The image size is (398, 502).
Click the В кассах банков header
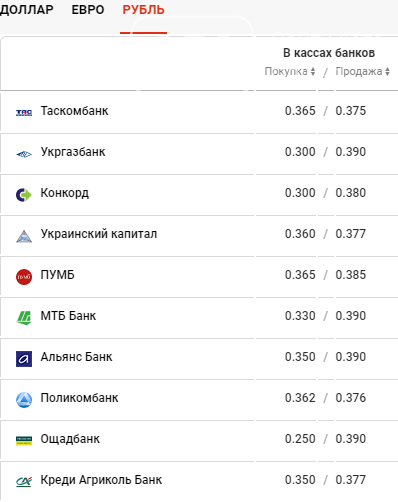pos(329,53)
